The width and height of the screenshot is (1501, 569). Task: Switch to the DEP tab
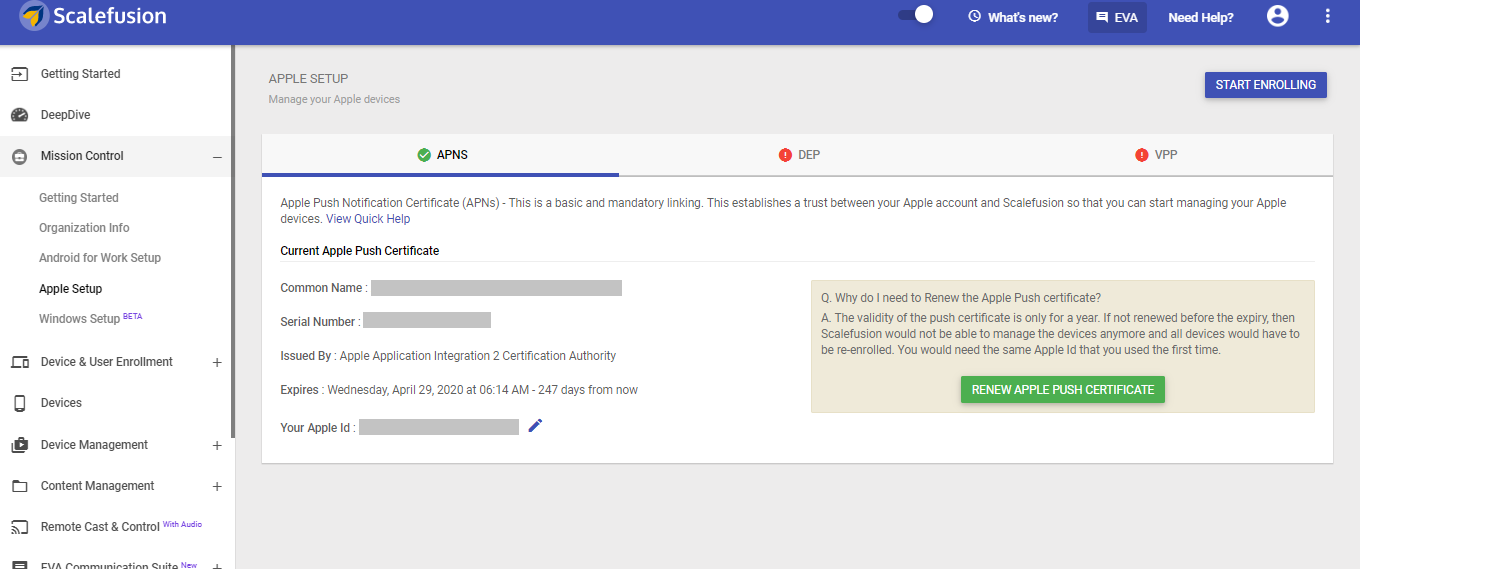pos(798,155)
